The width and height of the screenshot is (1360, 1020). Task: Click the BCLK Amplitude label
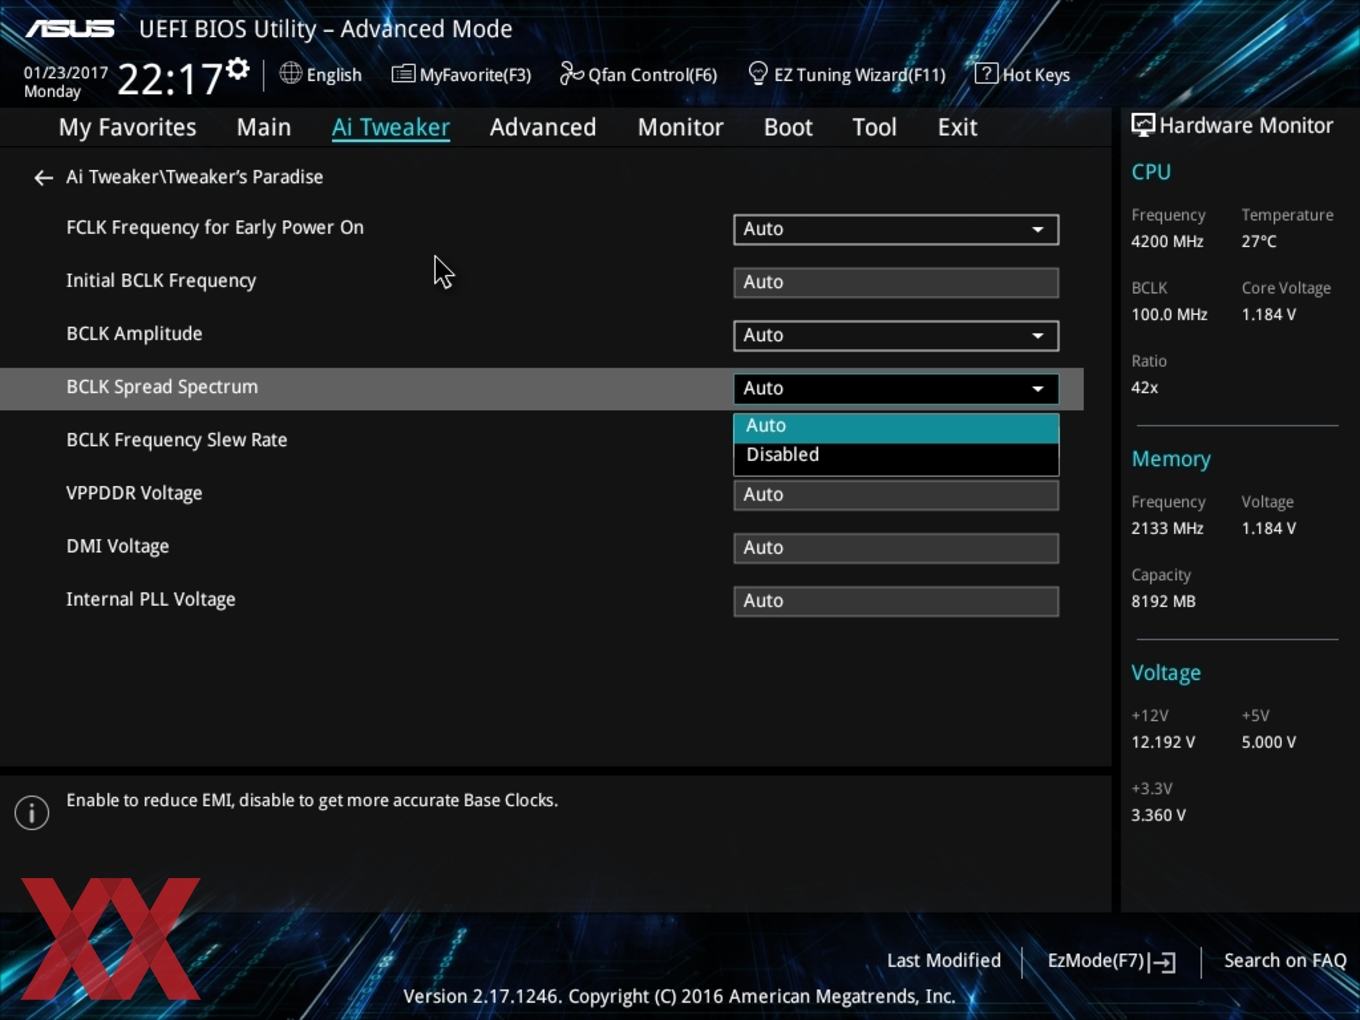[x=134, y=333]
